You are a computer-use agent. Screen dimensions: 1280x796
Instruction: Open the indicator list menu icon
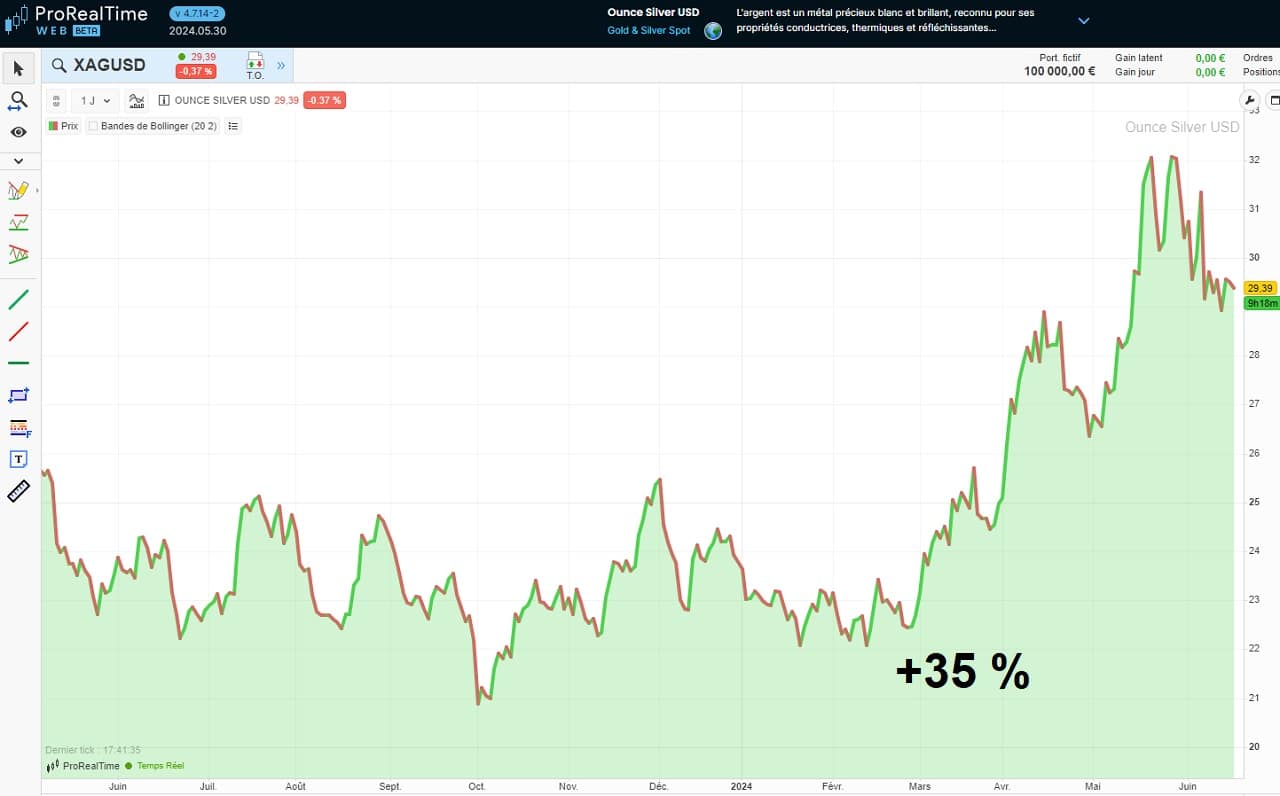[233, 127]
